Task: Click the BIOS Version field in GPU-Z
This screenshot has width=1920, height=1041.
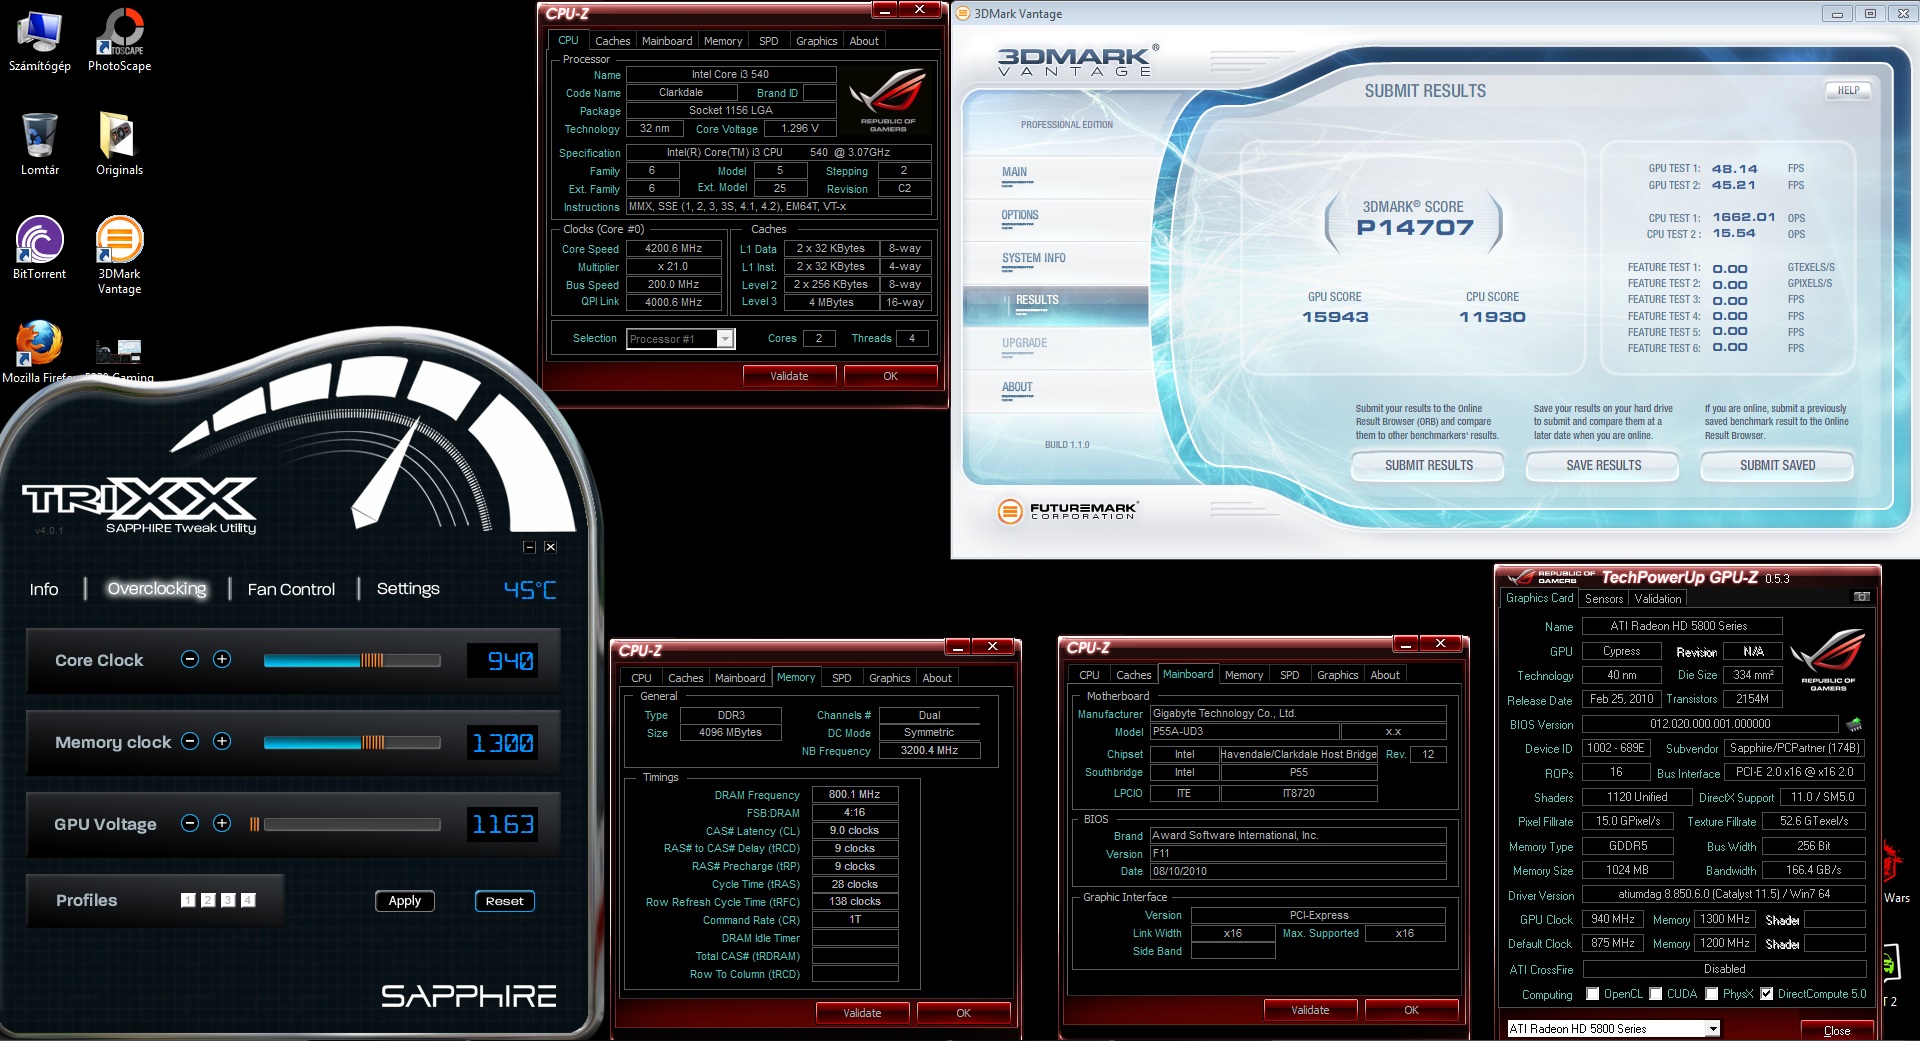Action: 1709,724
